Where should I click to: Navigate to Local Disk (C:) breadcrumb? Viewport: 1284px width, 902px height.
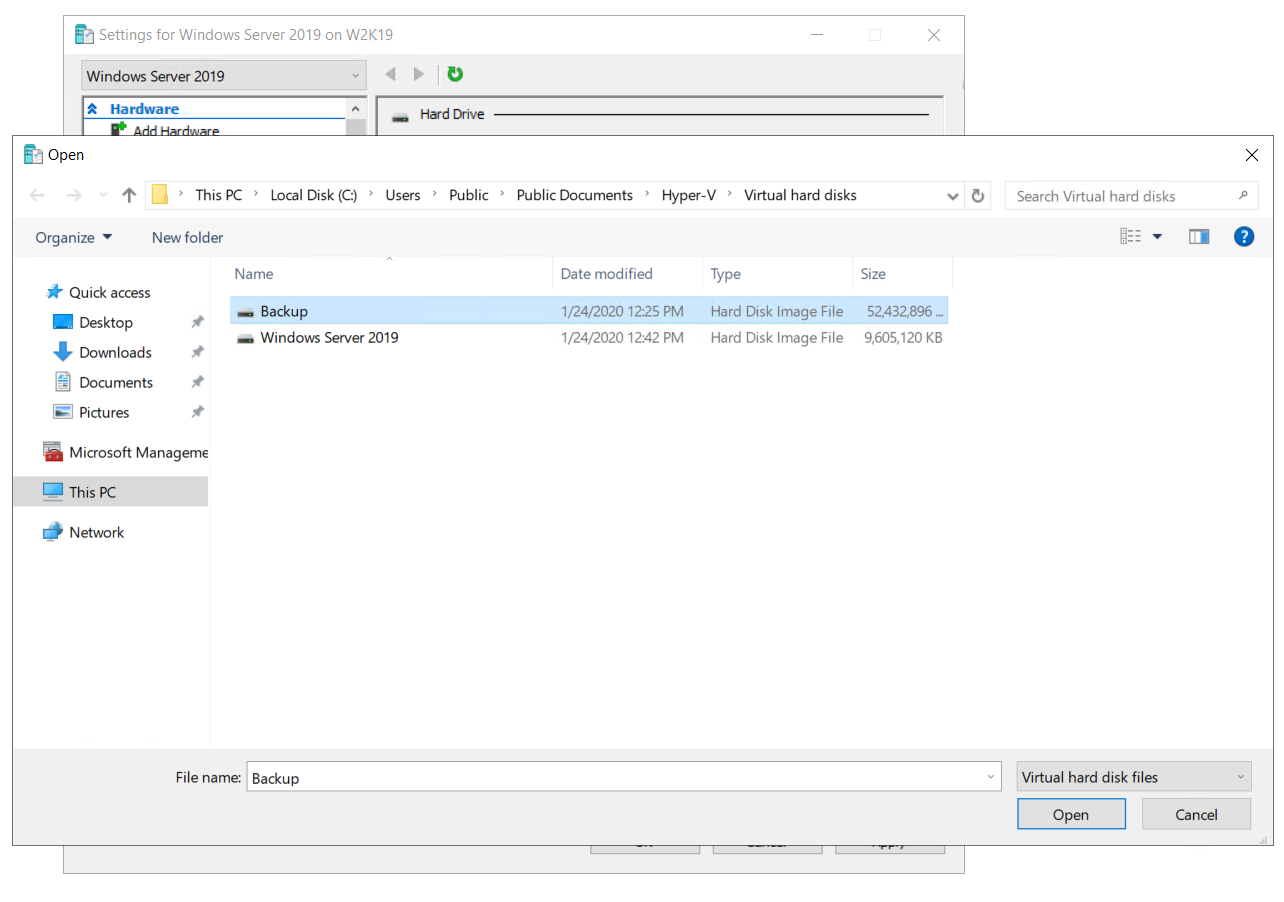pyautogui.click(x=314, y=196)
